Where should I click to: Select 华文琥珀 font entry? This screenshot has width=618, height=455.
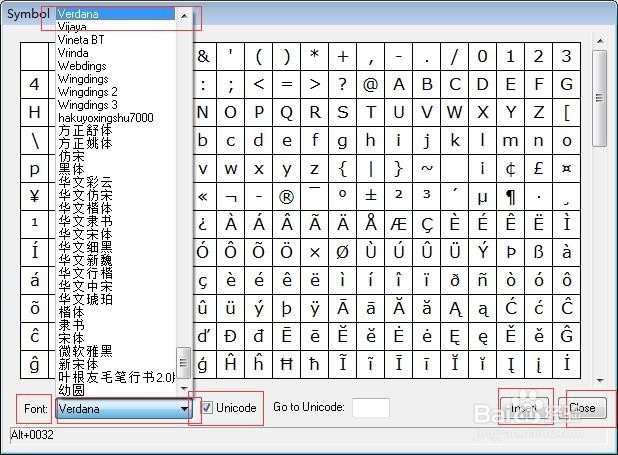click(x=116, y=299)
